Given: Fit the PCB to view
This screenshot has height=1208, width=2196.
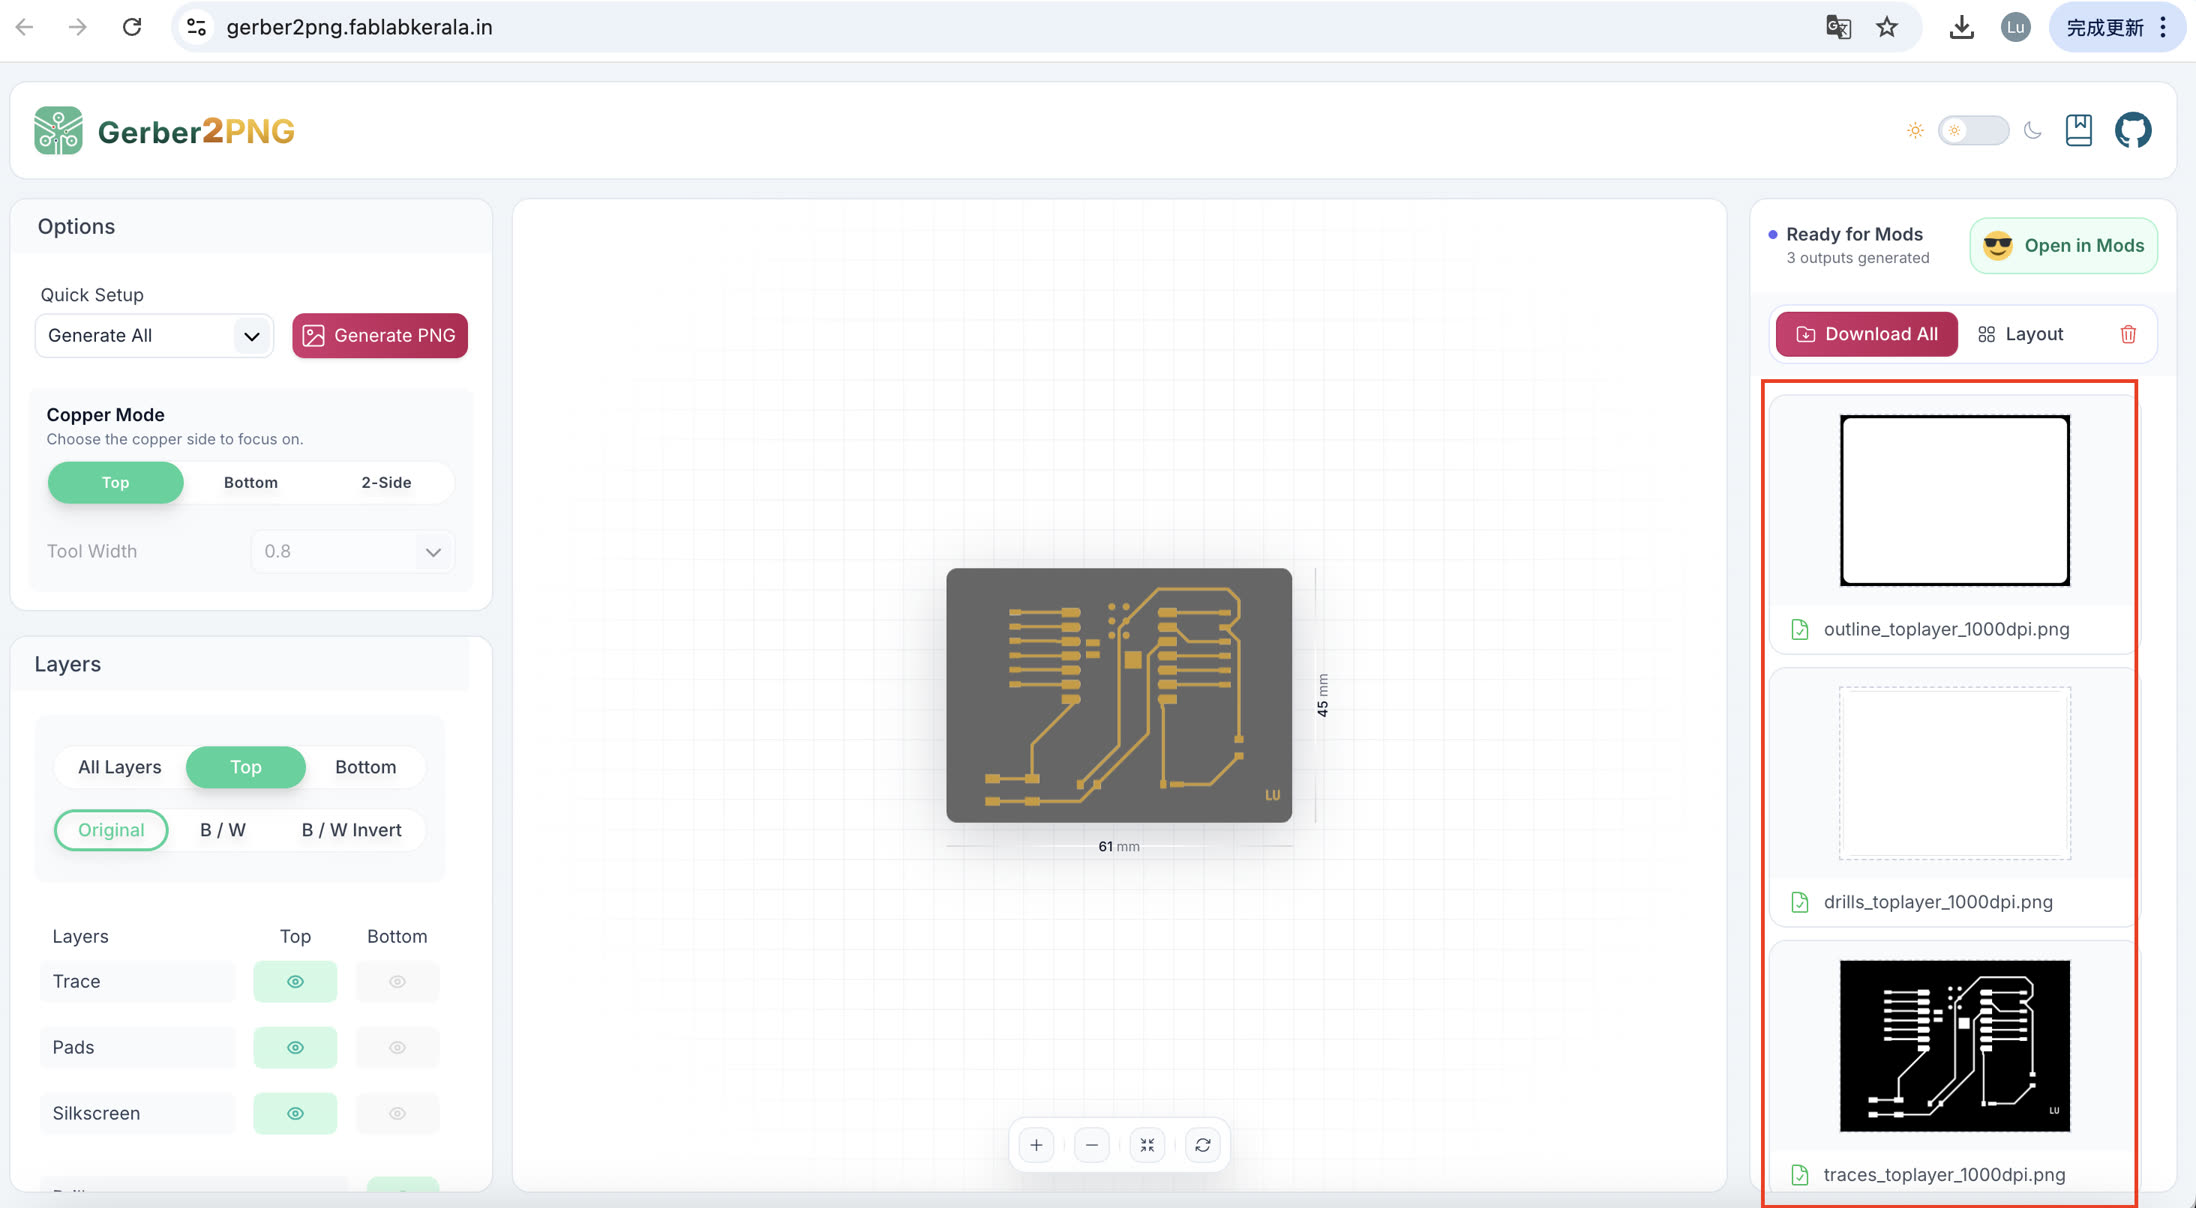Looking at the screenshot, I should coord(1147,1145).
